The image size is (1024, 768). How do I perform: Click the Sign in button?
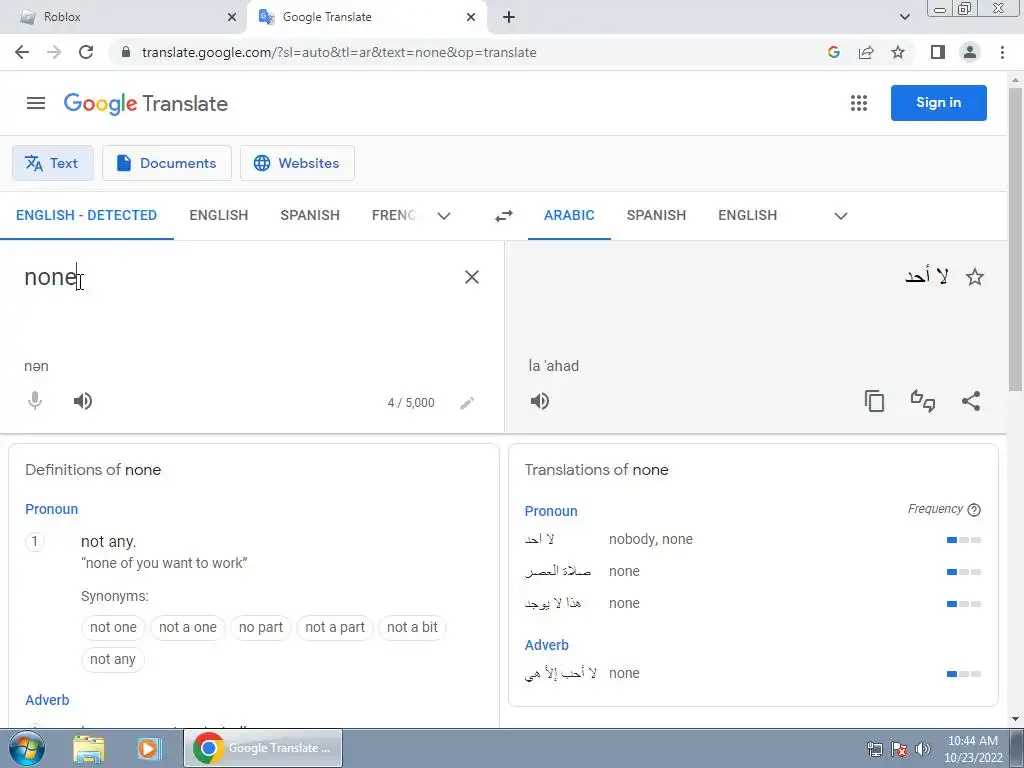pos(938,103)
